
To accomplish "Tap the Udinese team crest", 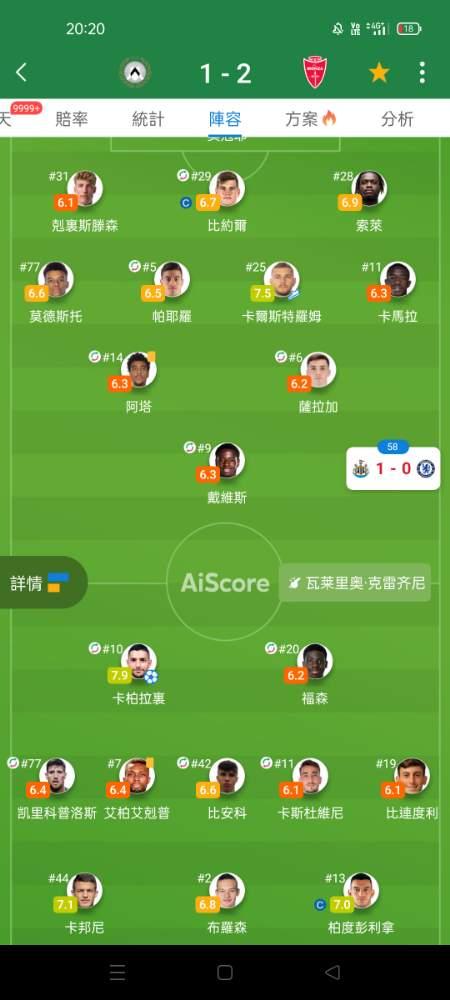I will click(135, 73).
